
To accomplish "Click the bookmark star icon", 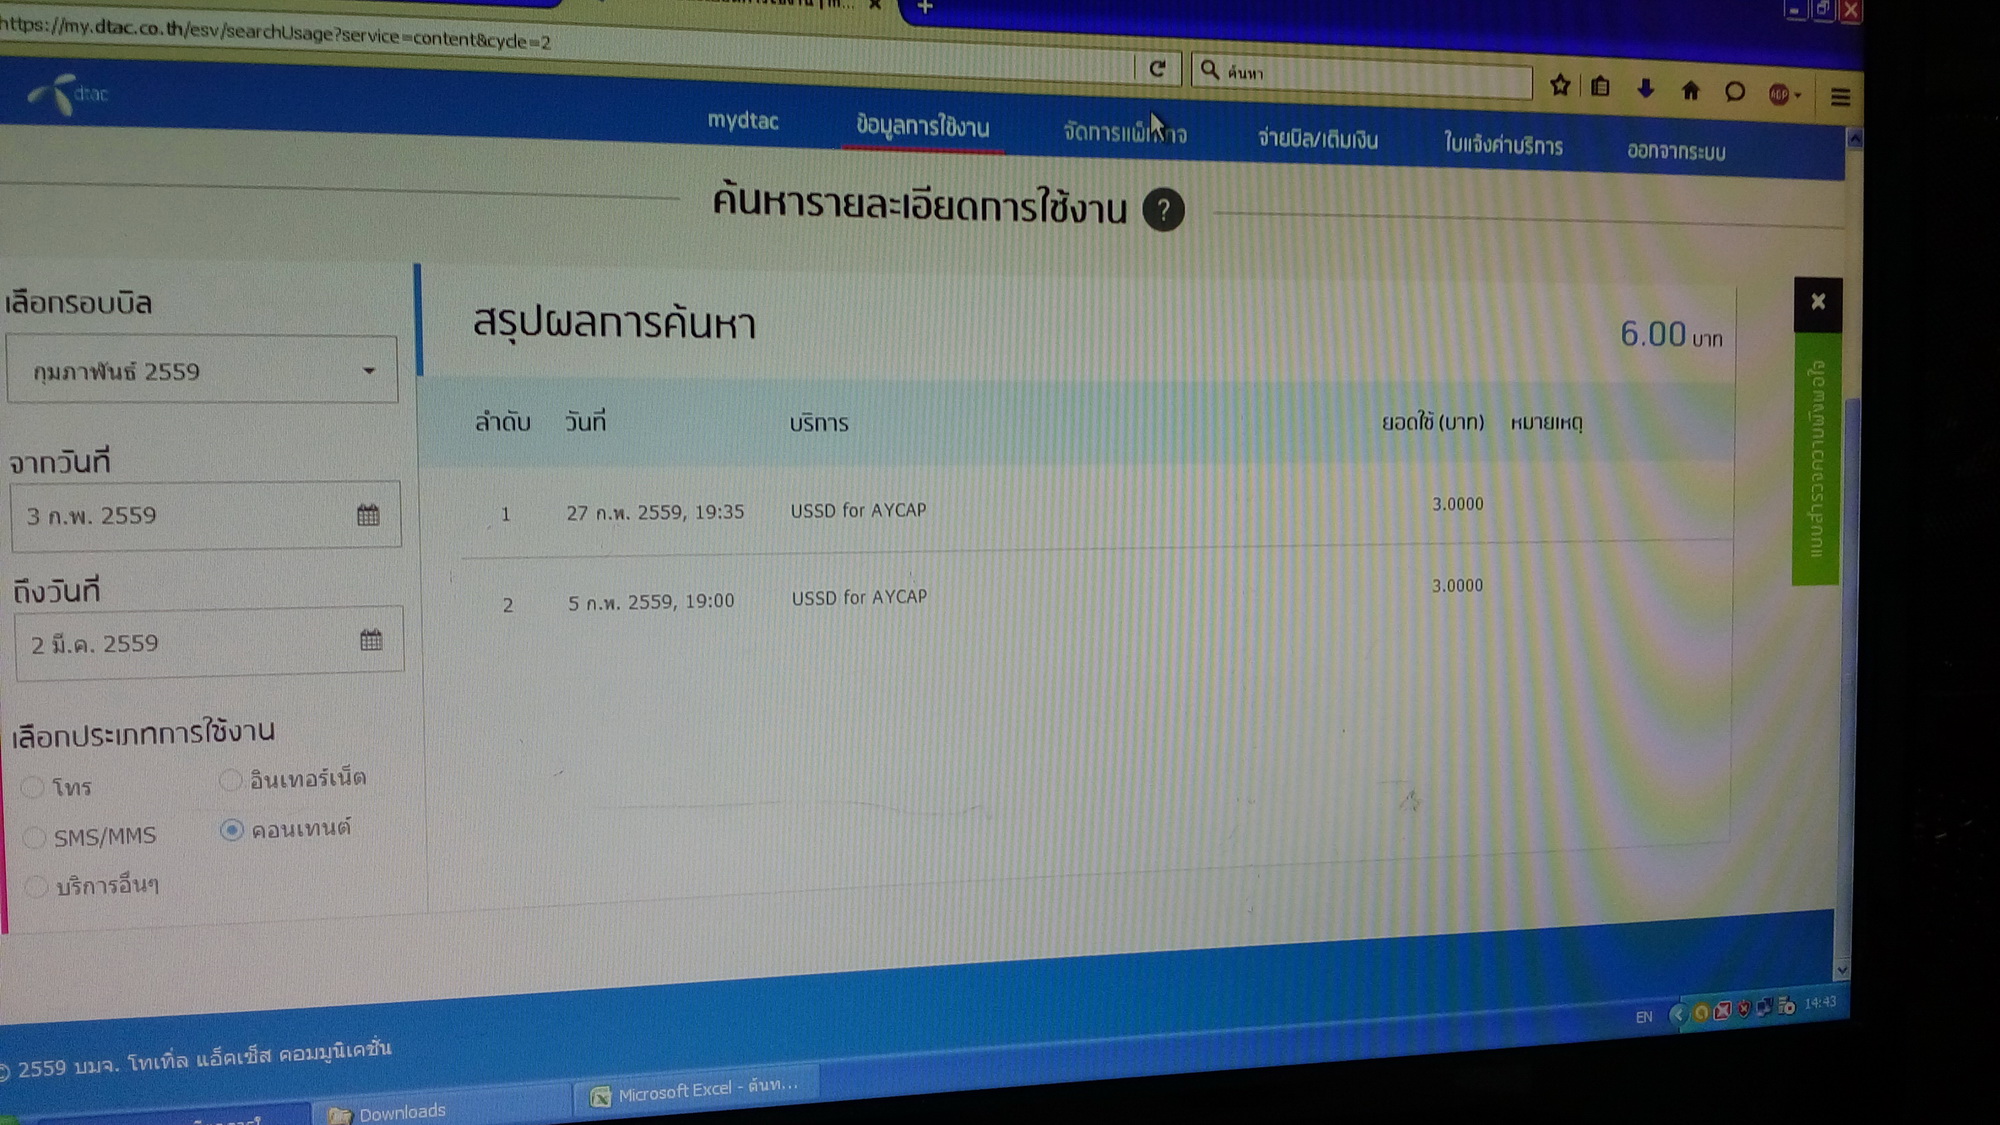I will (1559, 86).
